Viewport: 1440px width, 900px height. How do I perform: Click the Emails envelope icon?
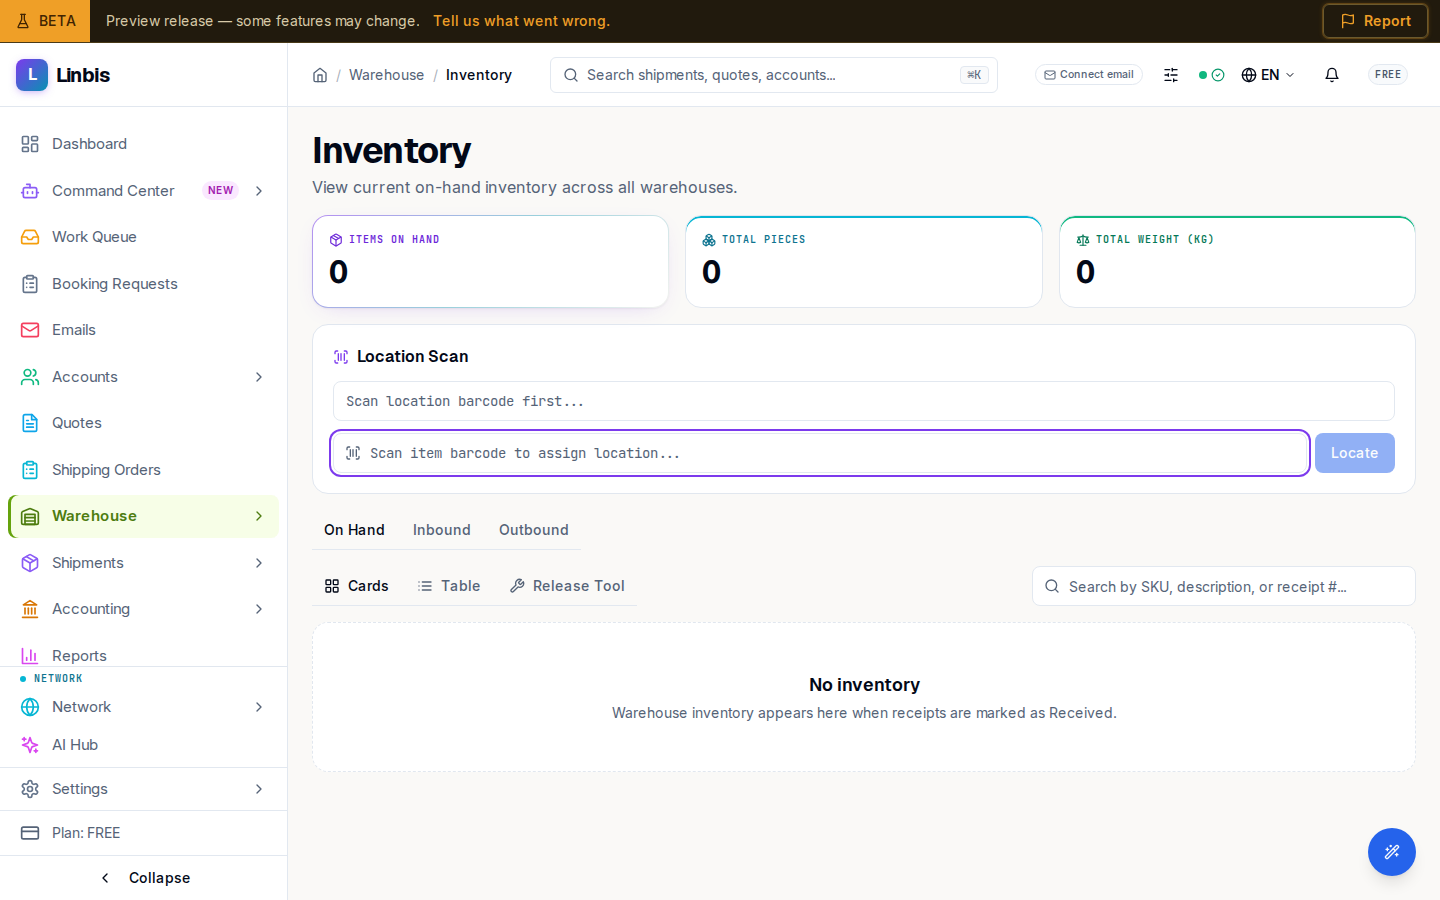tap(30, 330)
